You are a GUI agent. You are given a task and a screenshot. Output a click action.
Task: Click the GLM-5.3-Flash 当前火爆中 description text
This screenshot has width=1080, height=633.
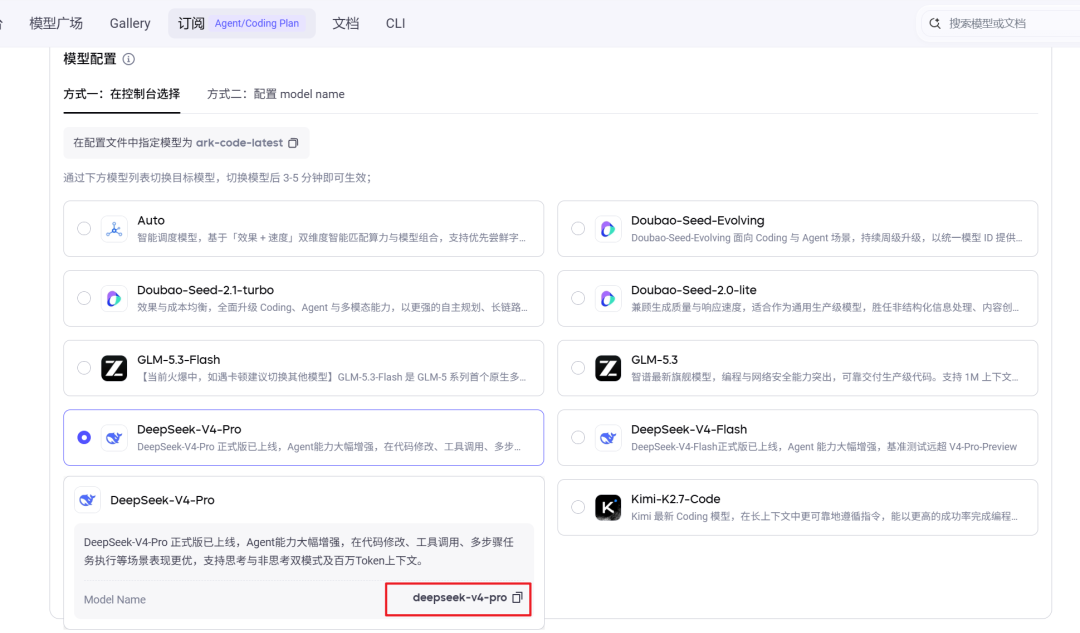[331, 377]
